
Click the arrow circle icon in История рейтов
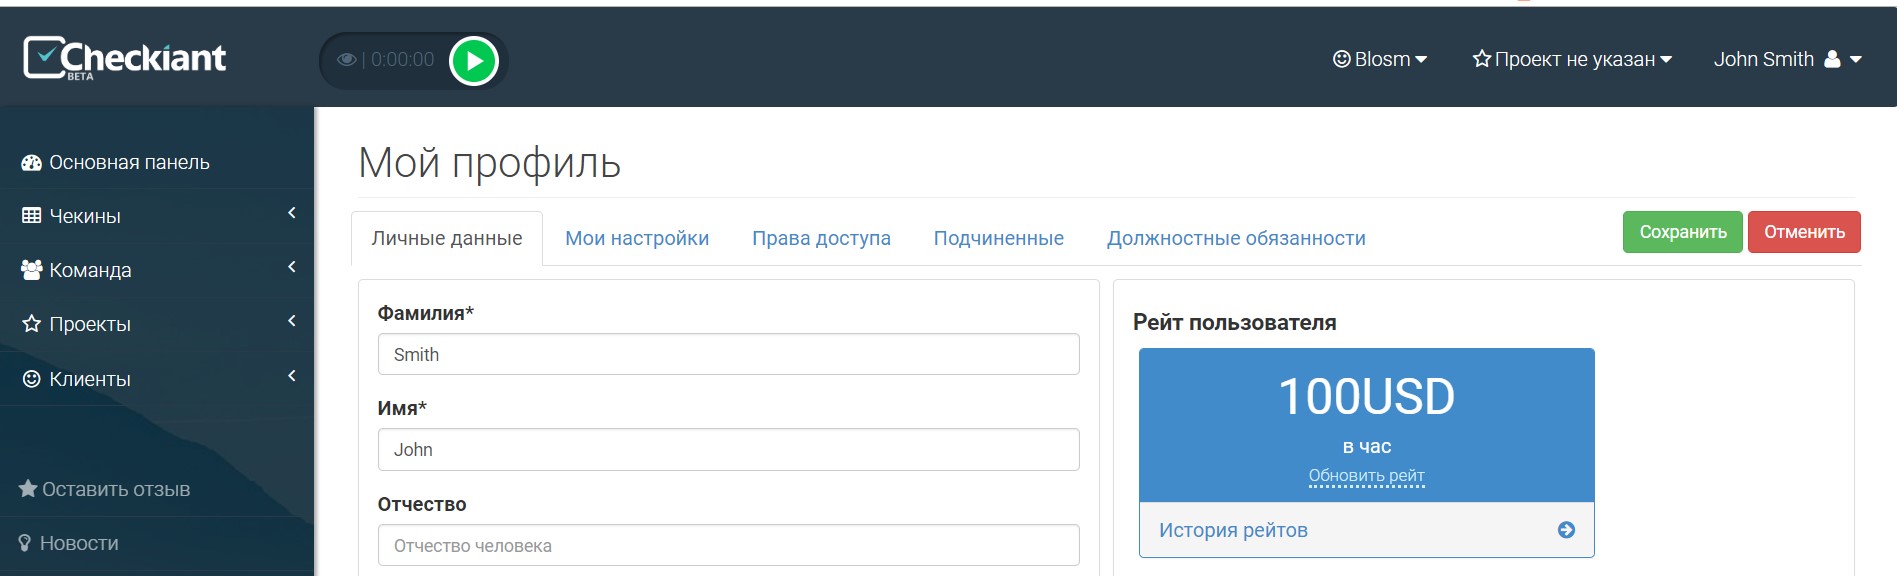[x=1566, y=530]
